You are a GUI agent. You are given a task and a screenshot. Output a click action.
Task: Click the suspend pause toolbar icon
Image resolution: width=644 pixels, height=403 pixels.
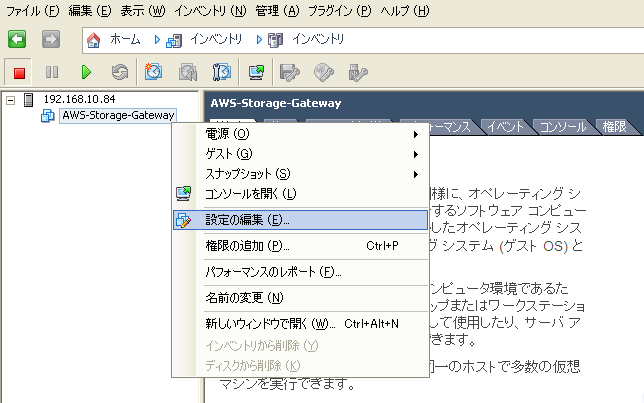coord(52,73)
